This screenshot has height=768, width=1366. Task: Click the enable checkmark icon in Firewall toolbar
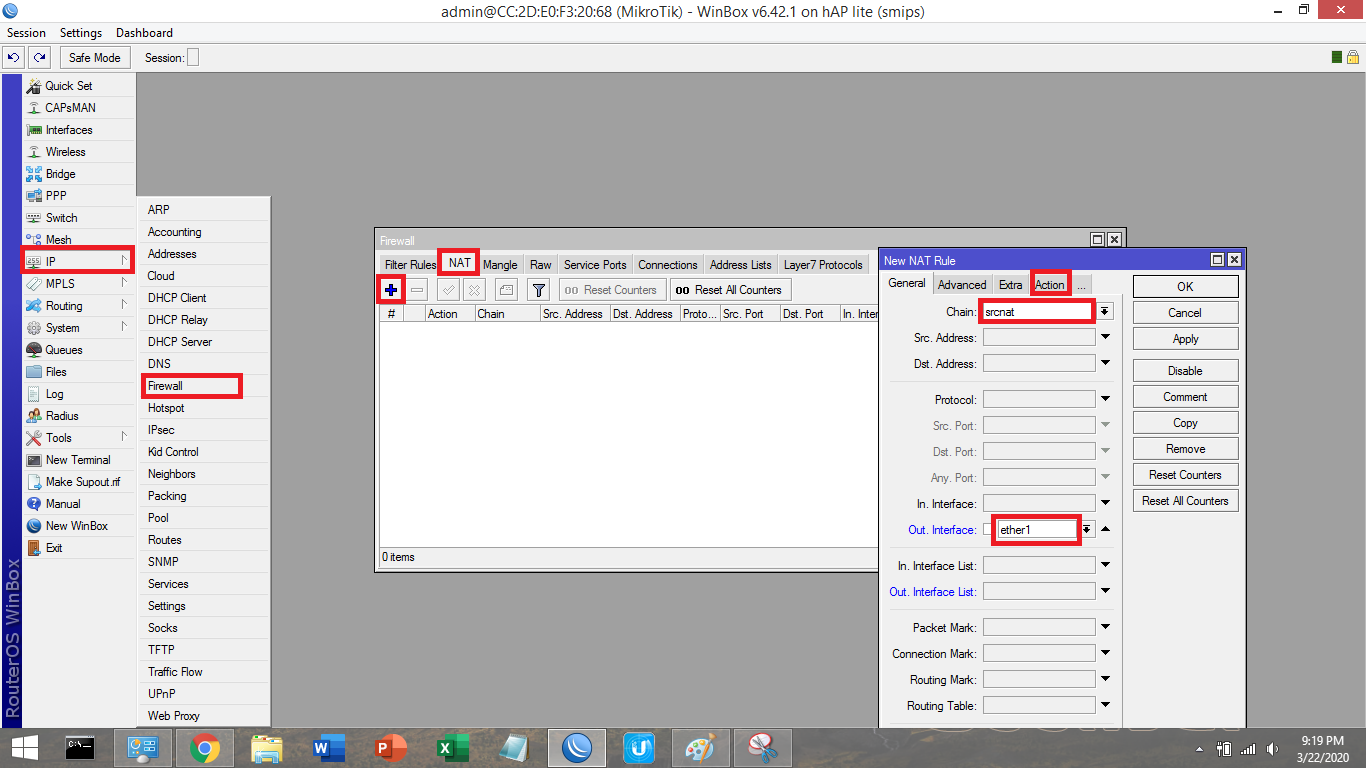pyautogui.click(x=448, y=290)
